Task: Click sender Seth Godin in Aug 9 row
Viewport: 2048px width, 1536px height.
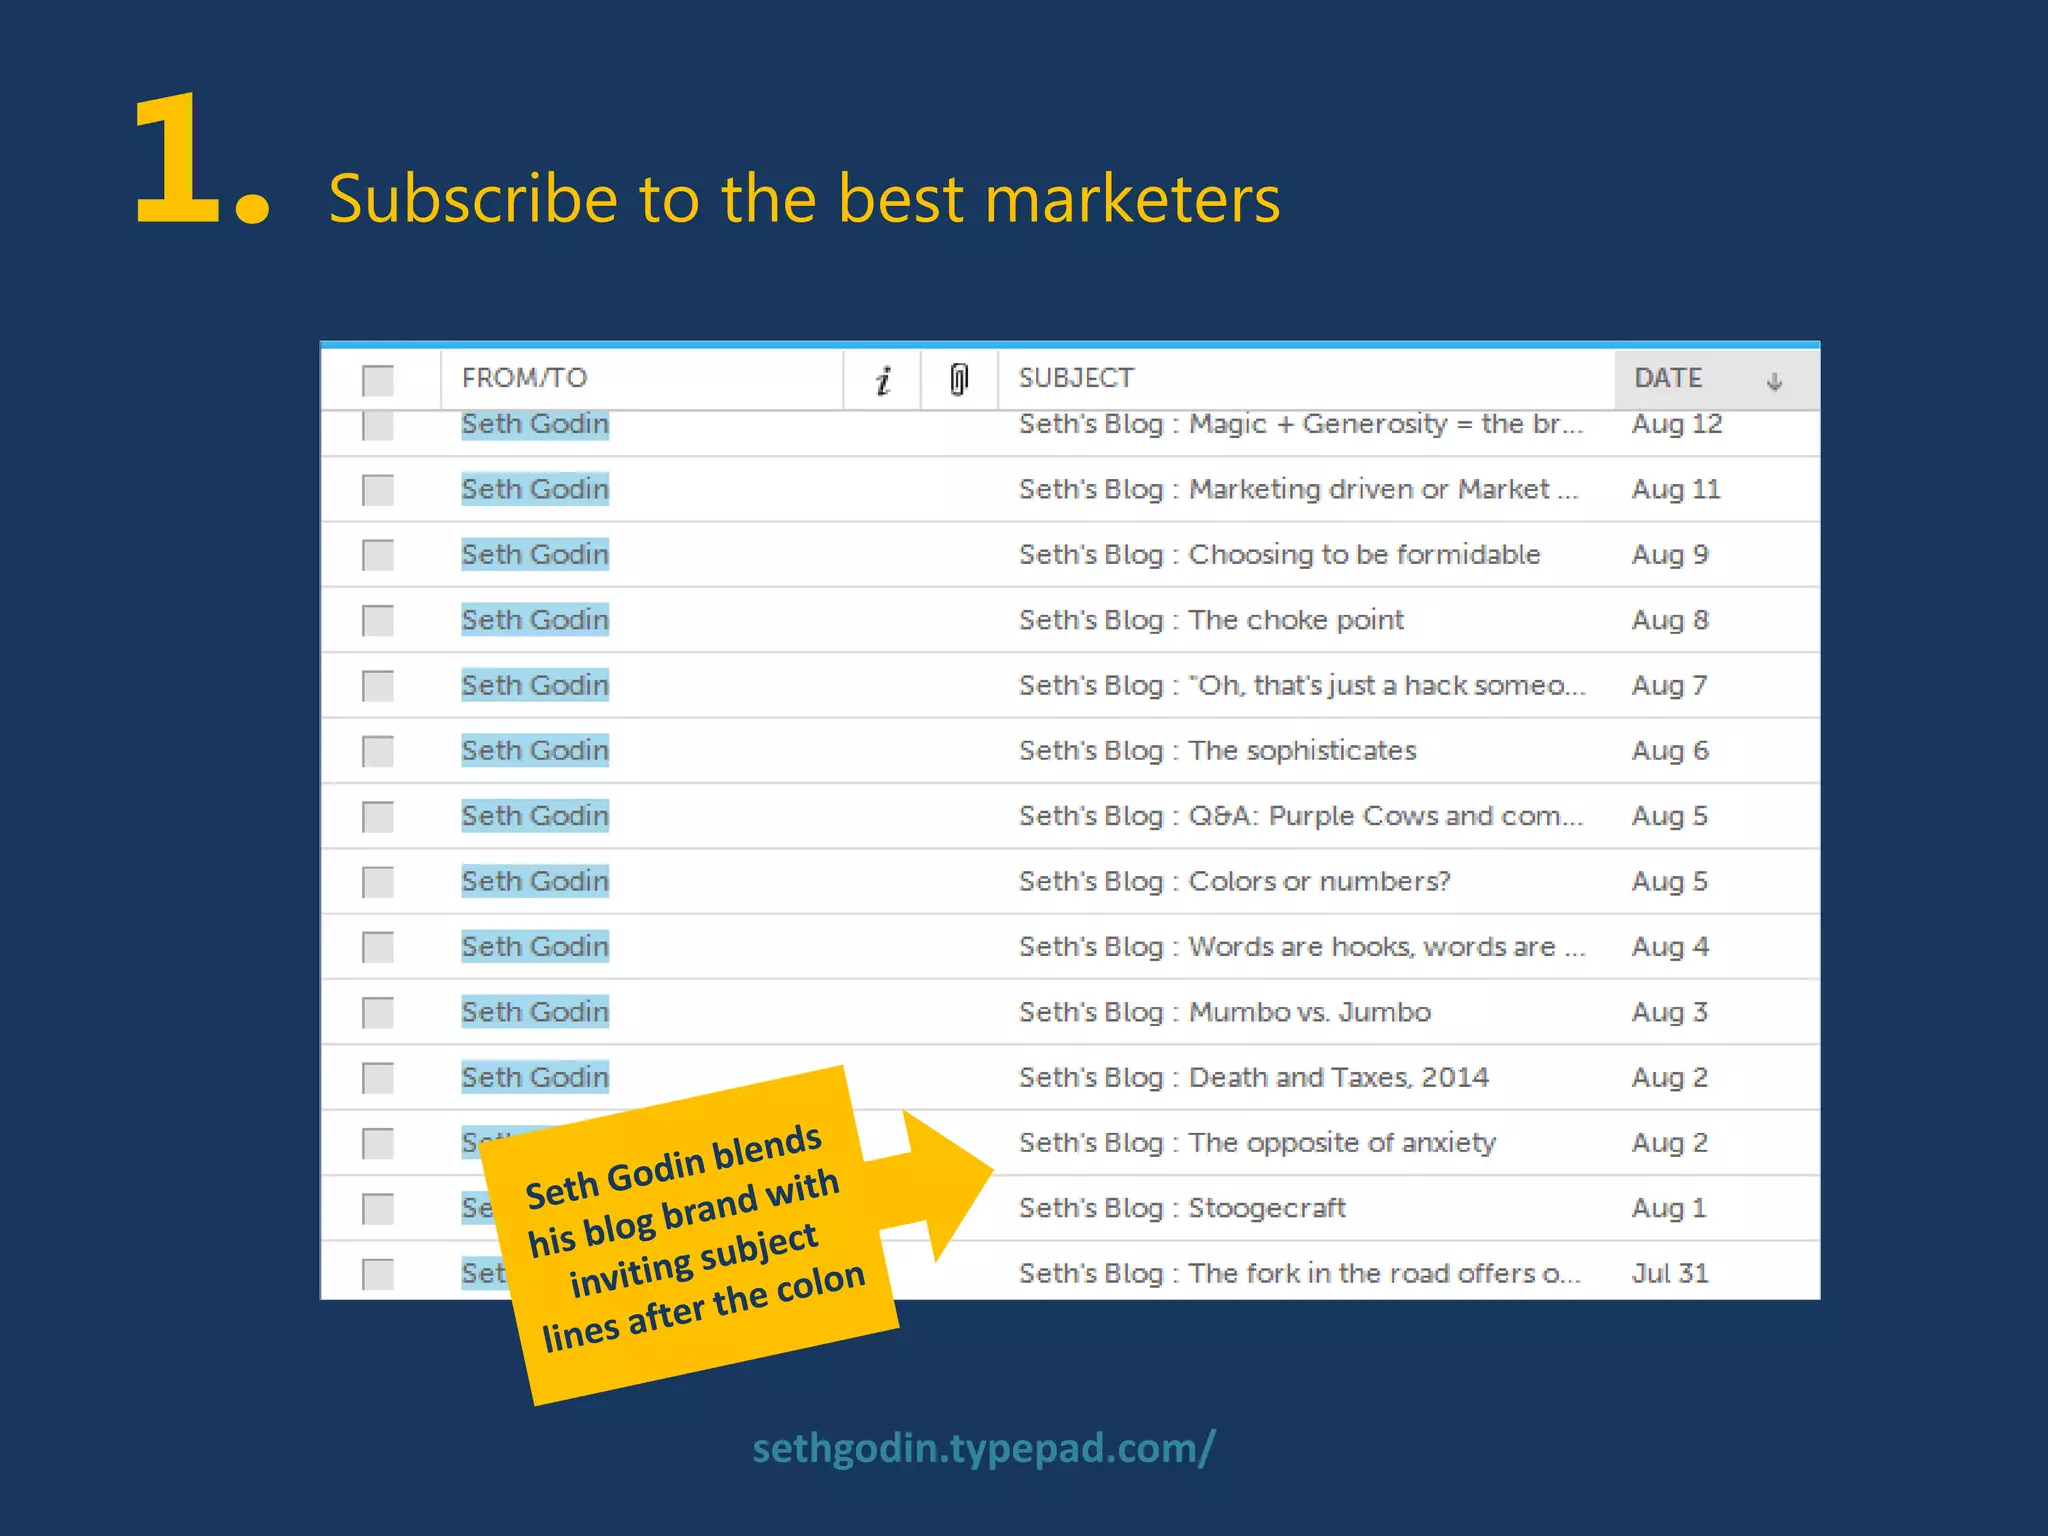Action: tap(535, 554)
